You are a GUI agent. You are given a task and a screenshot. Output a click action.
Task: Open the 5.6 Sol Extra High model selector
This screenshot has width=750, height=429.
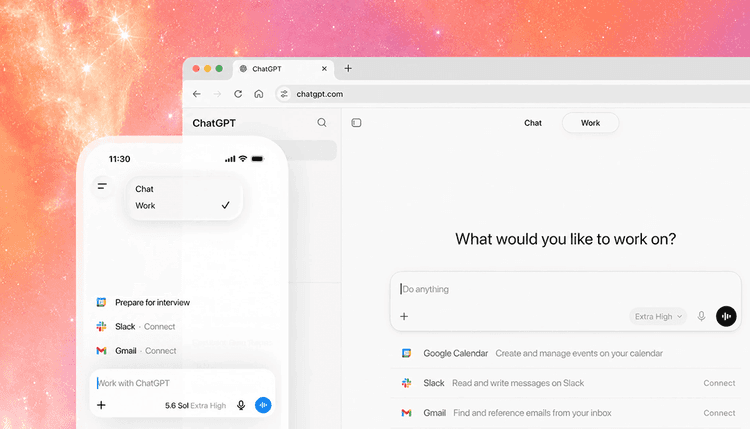click(x=195, y=406)
